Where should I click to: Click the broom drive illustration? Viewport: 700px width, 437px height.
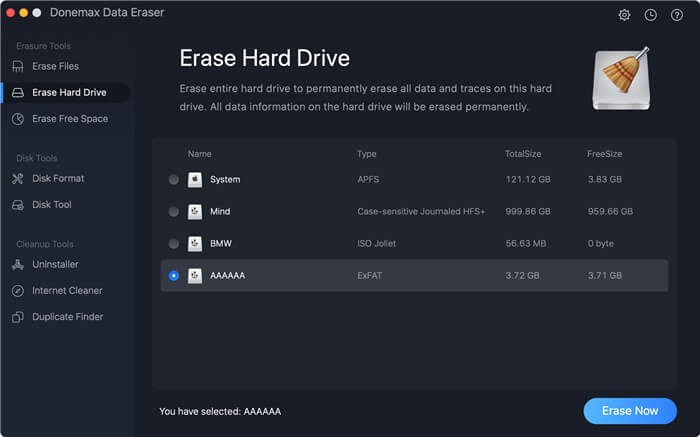(x=621, y=79)
